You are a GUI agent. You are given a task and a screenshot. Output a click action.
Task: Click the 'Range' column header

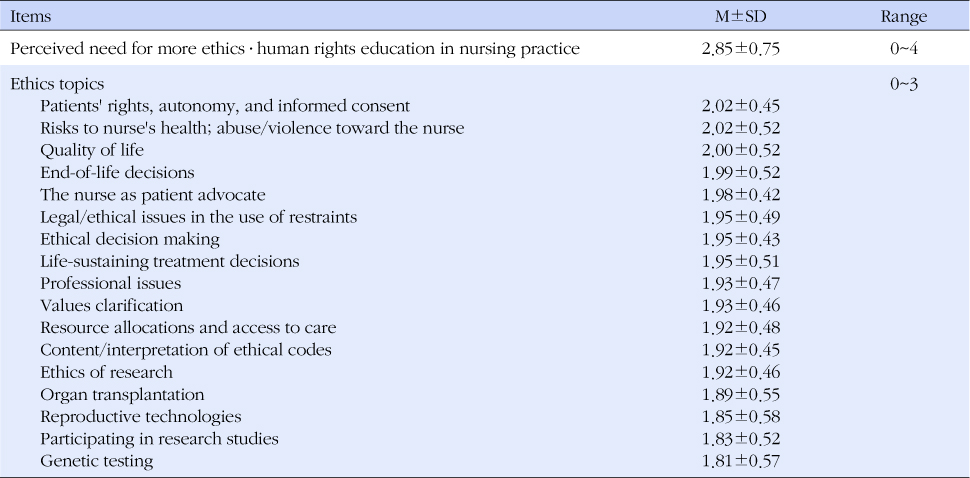coord(904,17)
